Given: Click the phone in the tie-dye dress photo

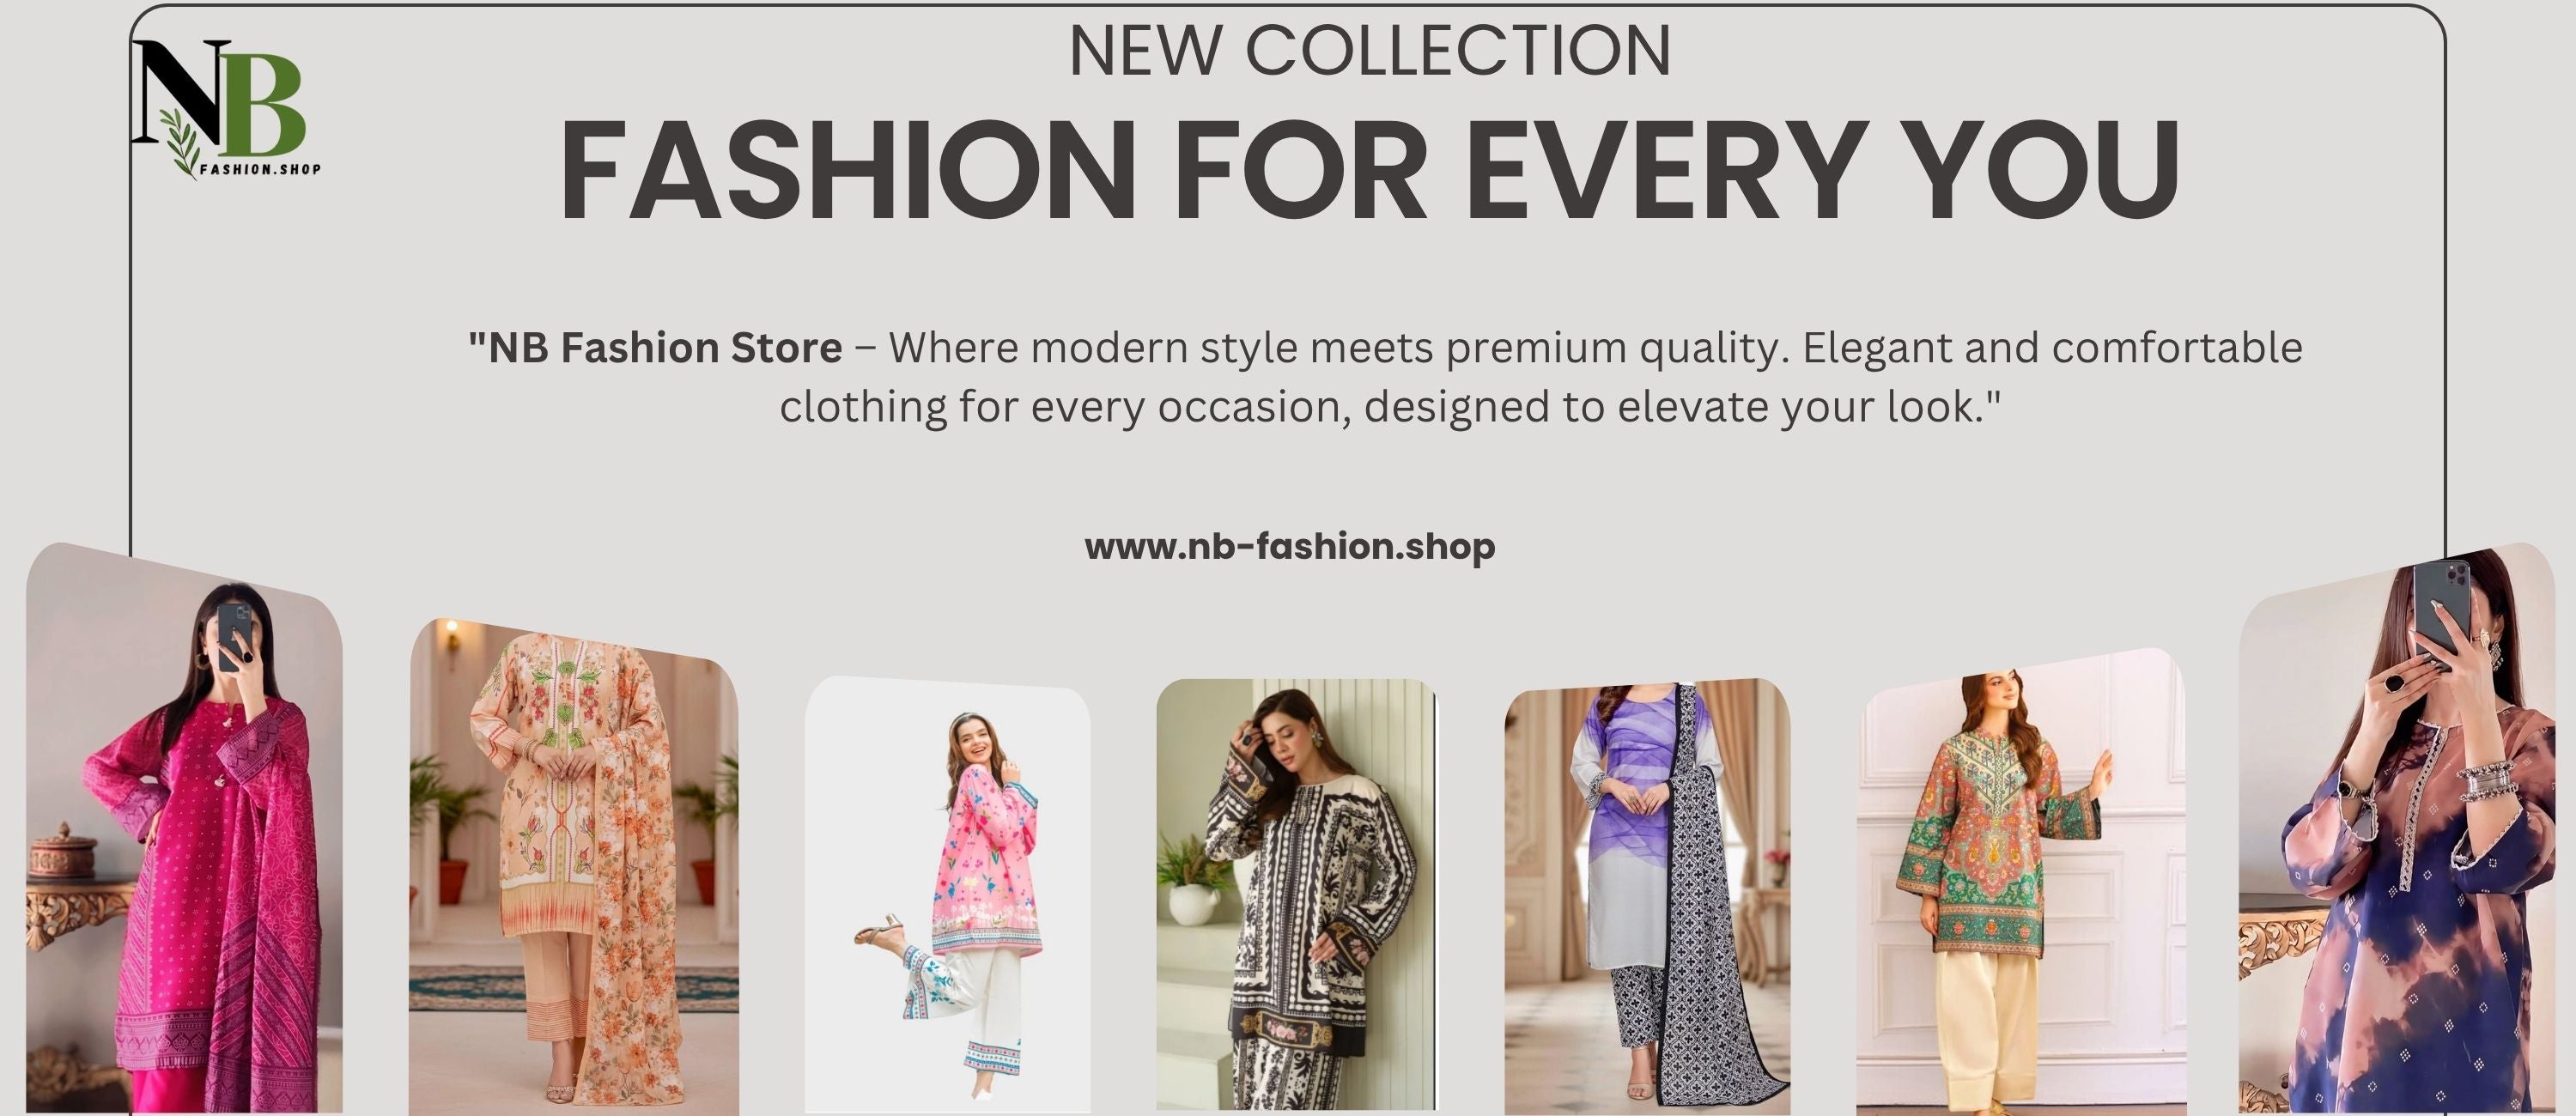Looking at the screenshot, I should [x=2440, y=611].
